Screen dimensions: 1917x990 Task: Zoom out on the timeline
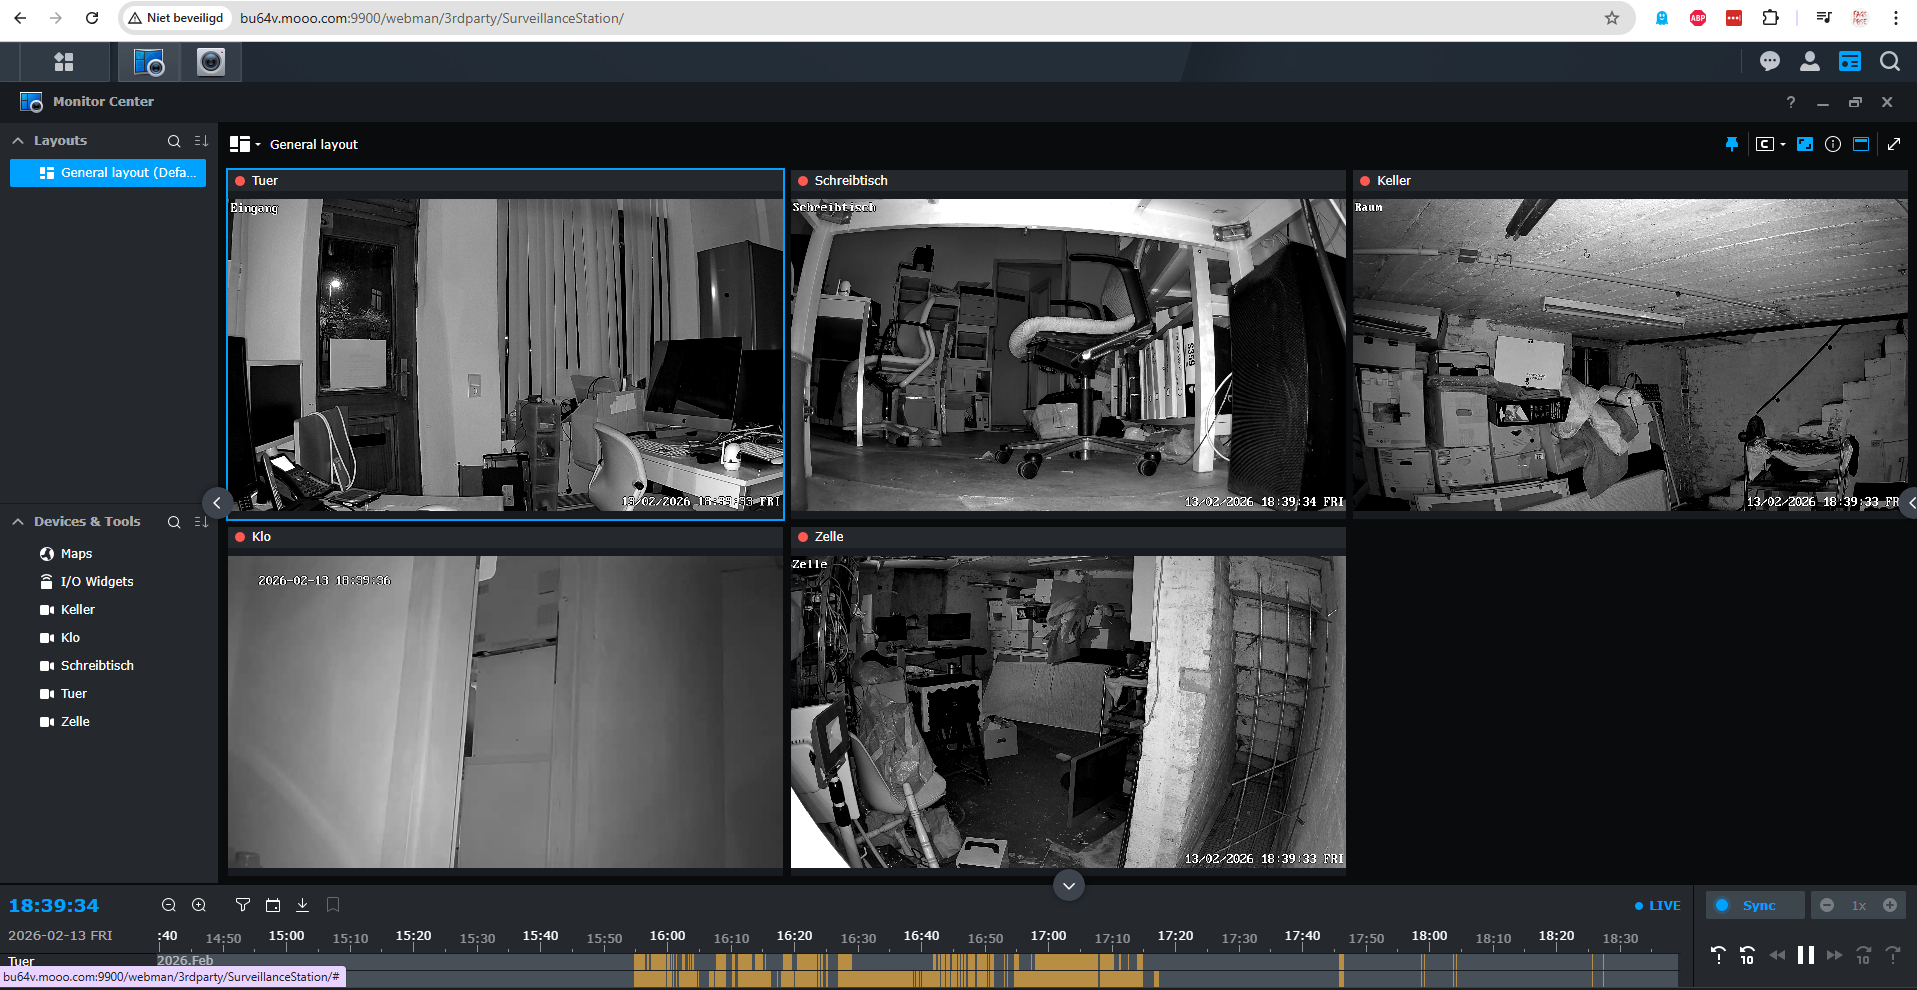(169, 905)
